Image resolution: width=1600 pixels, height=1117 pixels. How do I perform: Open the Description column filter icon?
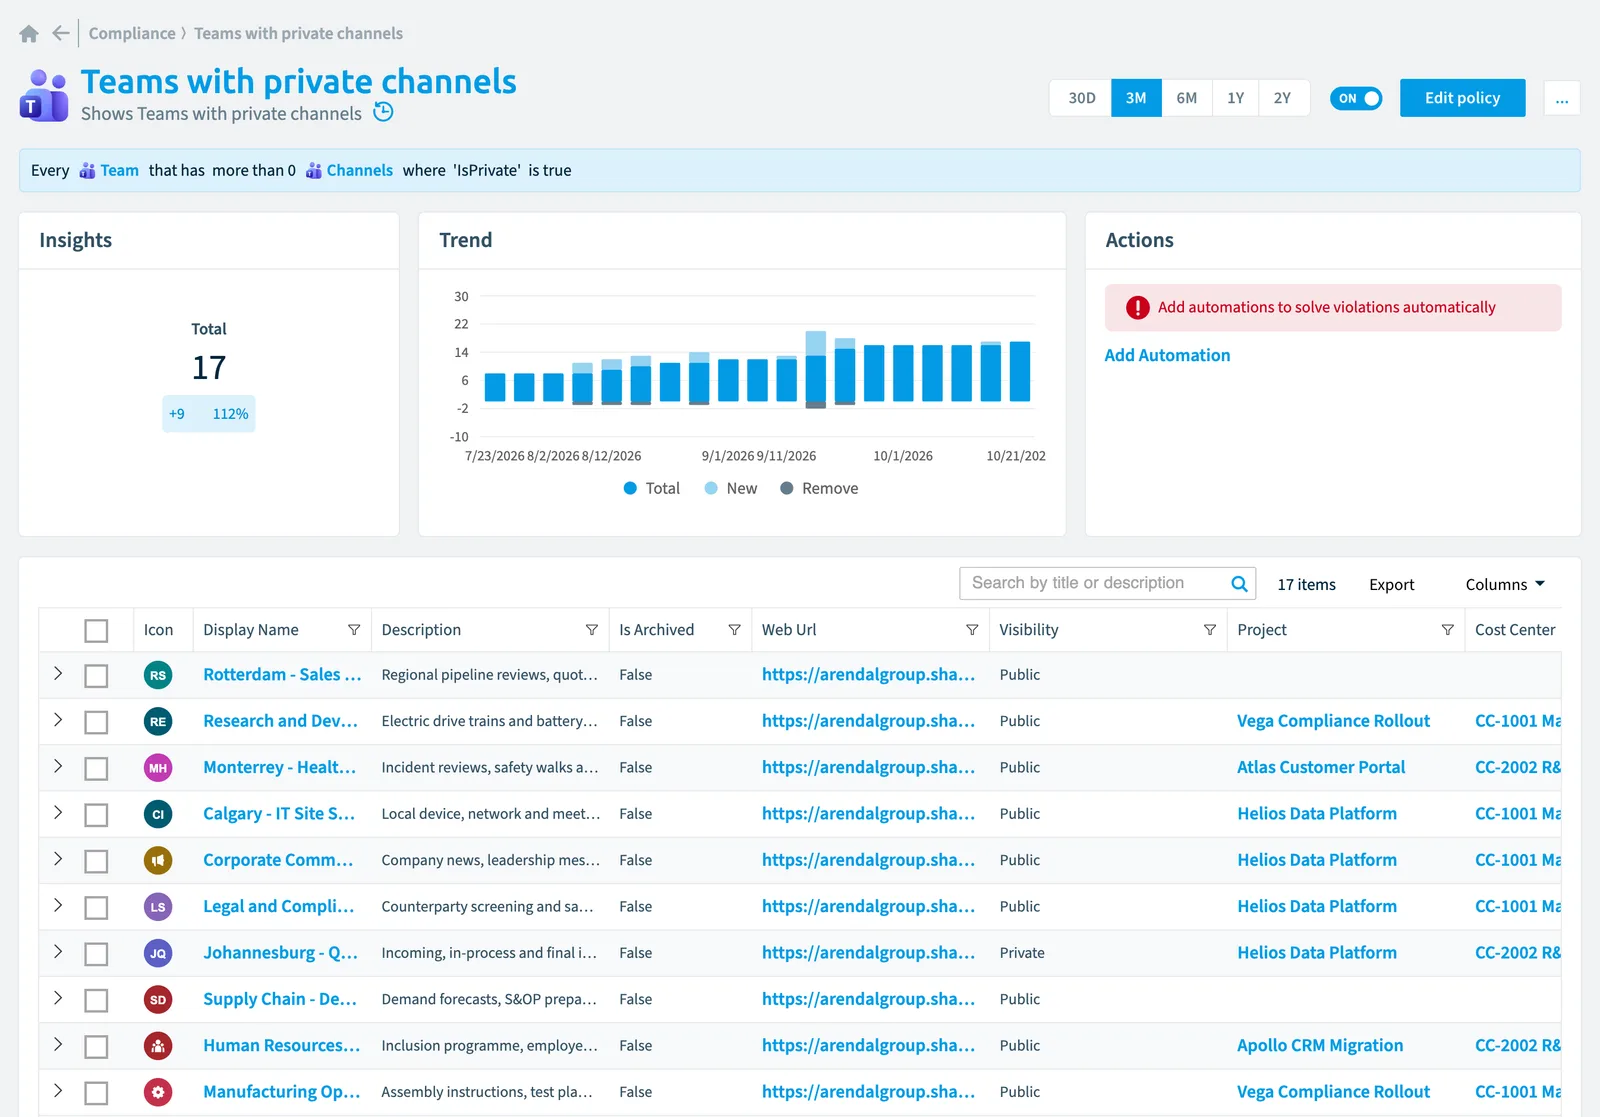point(592,630)
